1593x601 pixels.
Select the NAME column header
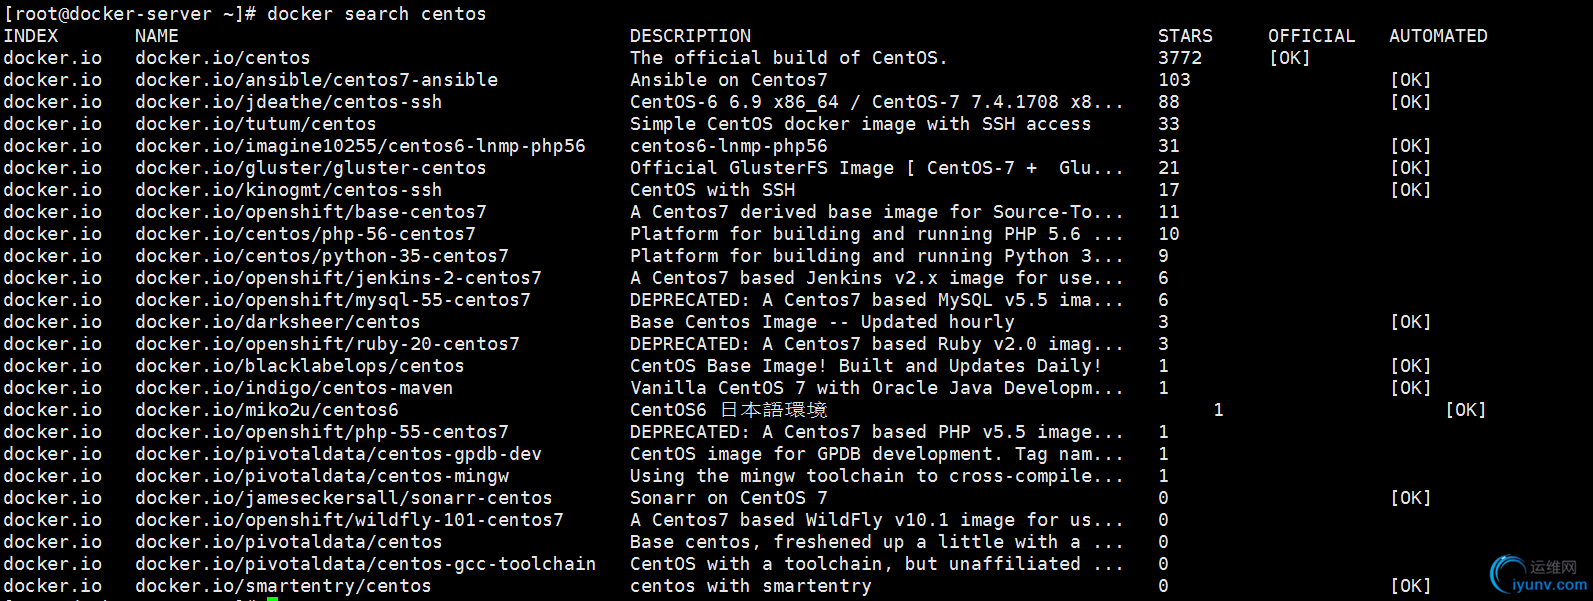pyautogui.click(x=157, y=36)
